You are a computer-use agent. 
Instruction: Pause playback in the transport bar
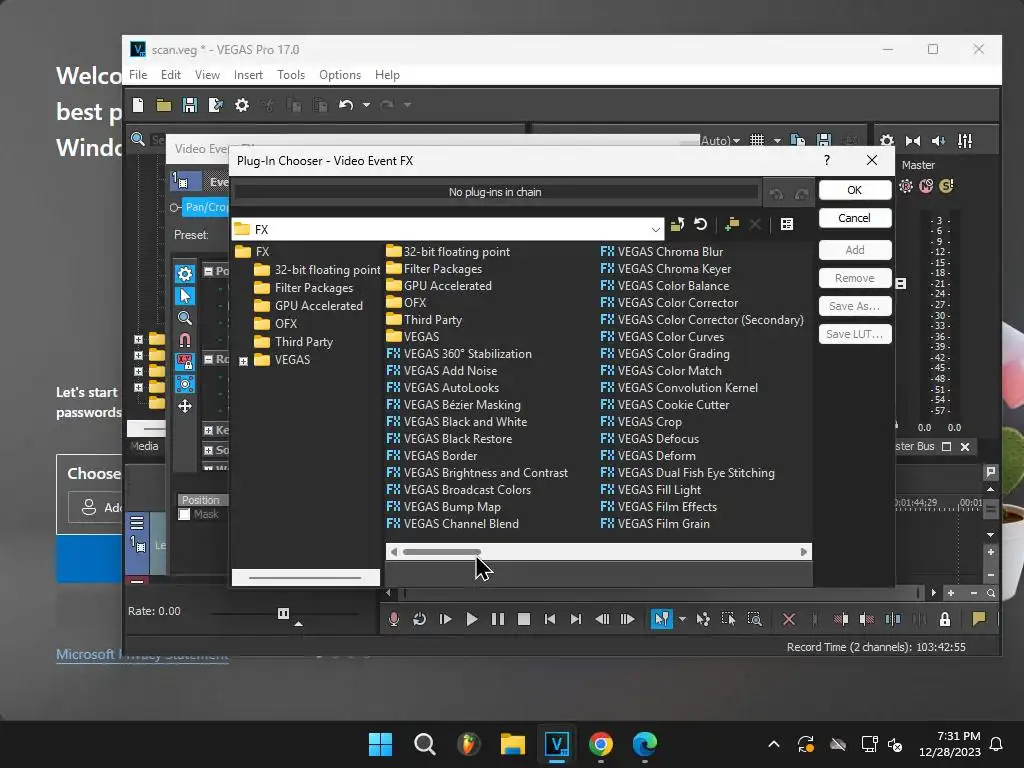(498, 619)
